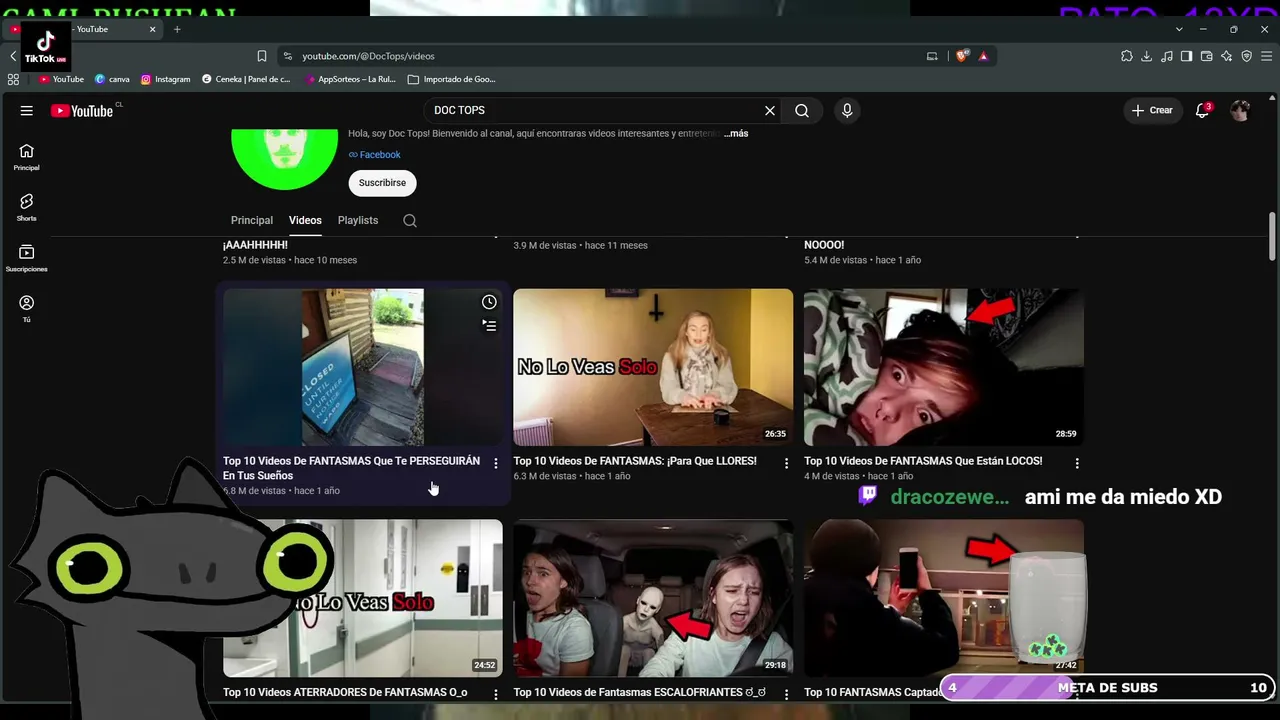Open the notifications bell
Screen dimensions: 1280x720
[1203, 111]
